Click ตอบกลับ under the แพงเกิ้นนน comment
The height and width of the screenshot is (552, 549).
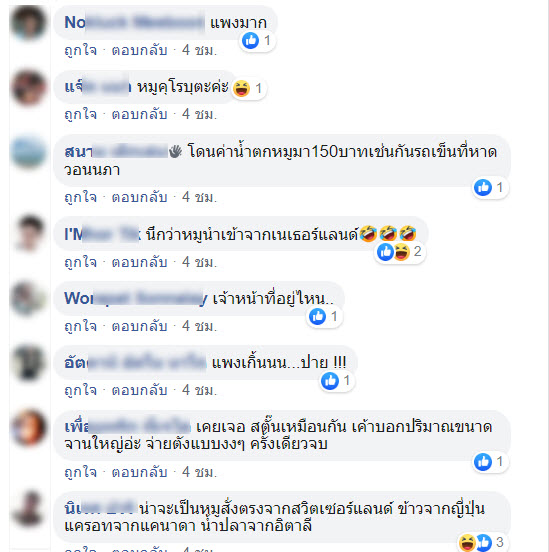tap(139, 390)
